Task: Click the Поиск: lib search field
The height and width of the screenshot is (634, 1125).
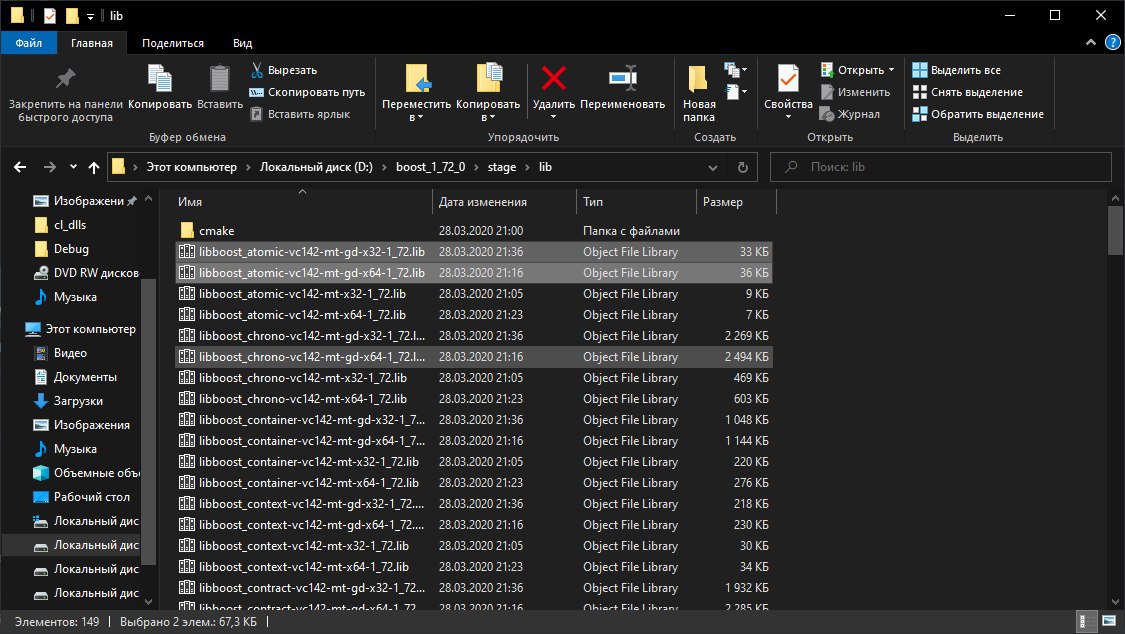Action: pos(941,167)
